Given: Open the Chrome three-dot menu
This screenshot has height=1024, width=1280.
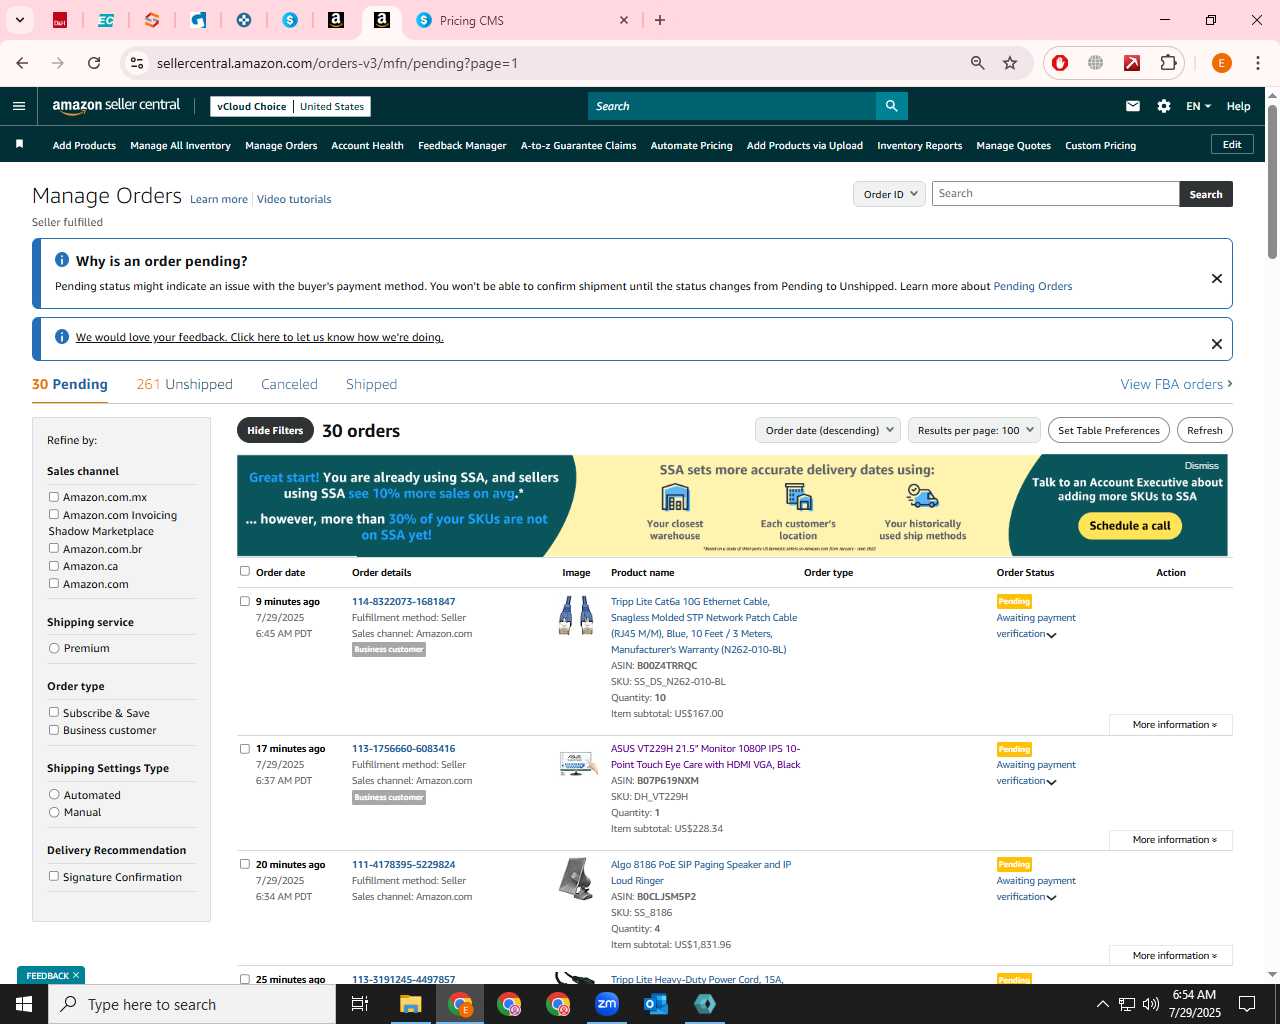Looking at the screenshot, I should [x=1258, y=63].
